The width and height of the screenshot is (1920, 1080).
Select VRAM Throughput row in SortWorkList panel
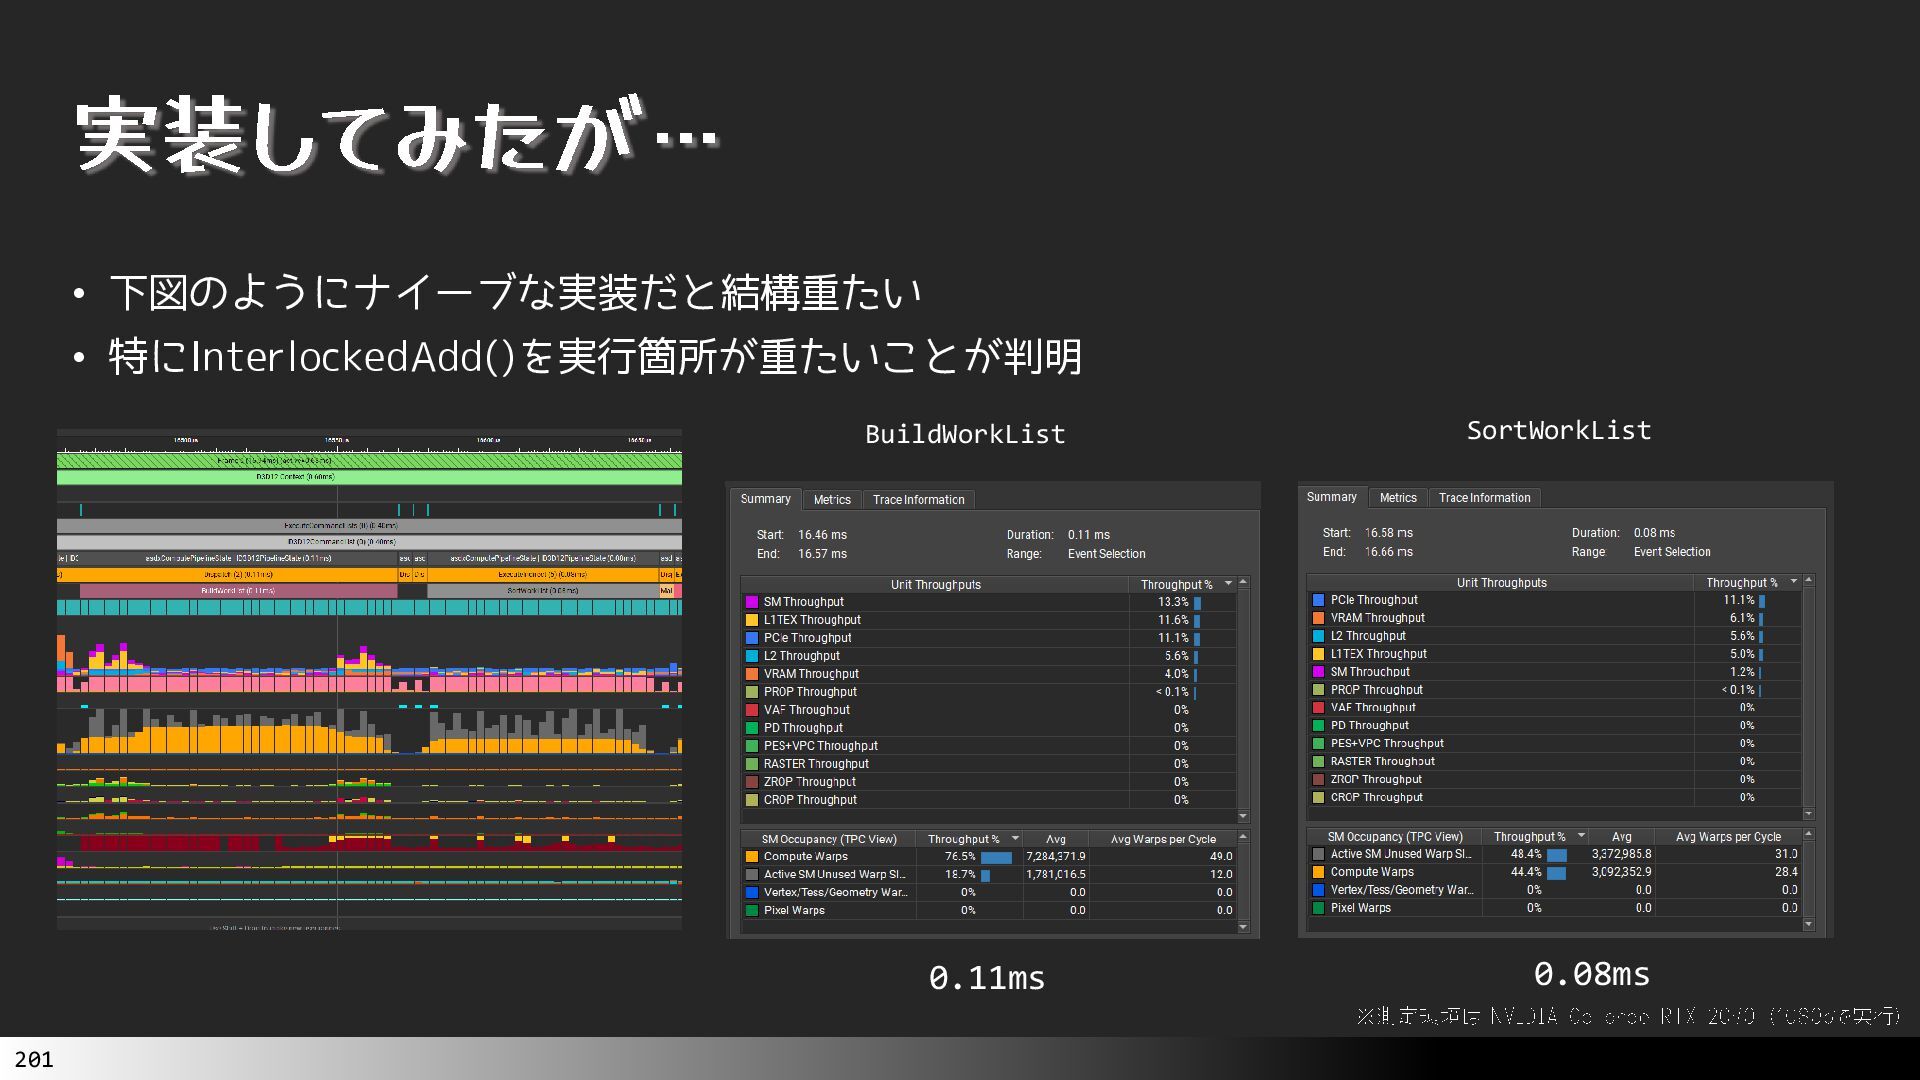pos(1555,618)
